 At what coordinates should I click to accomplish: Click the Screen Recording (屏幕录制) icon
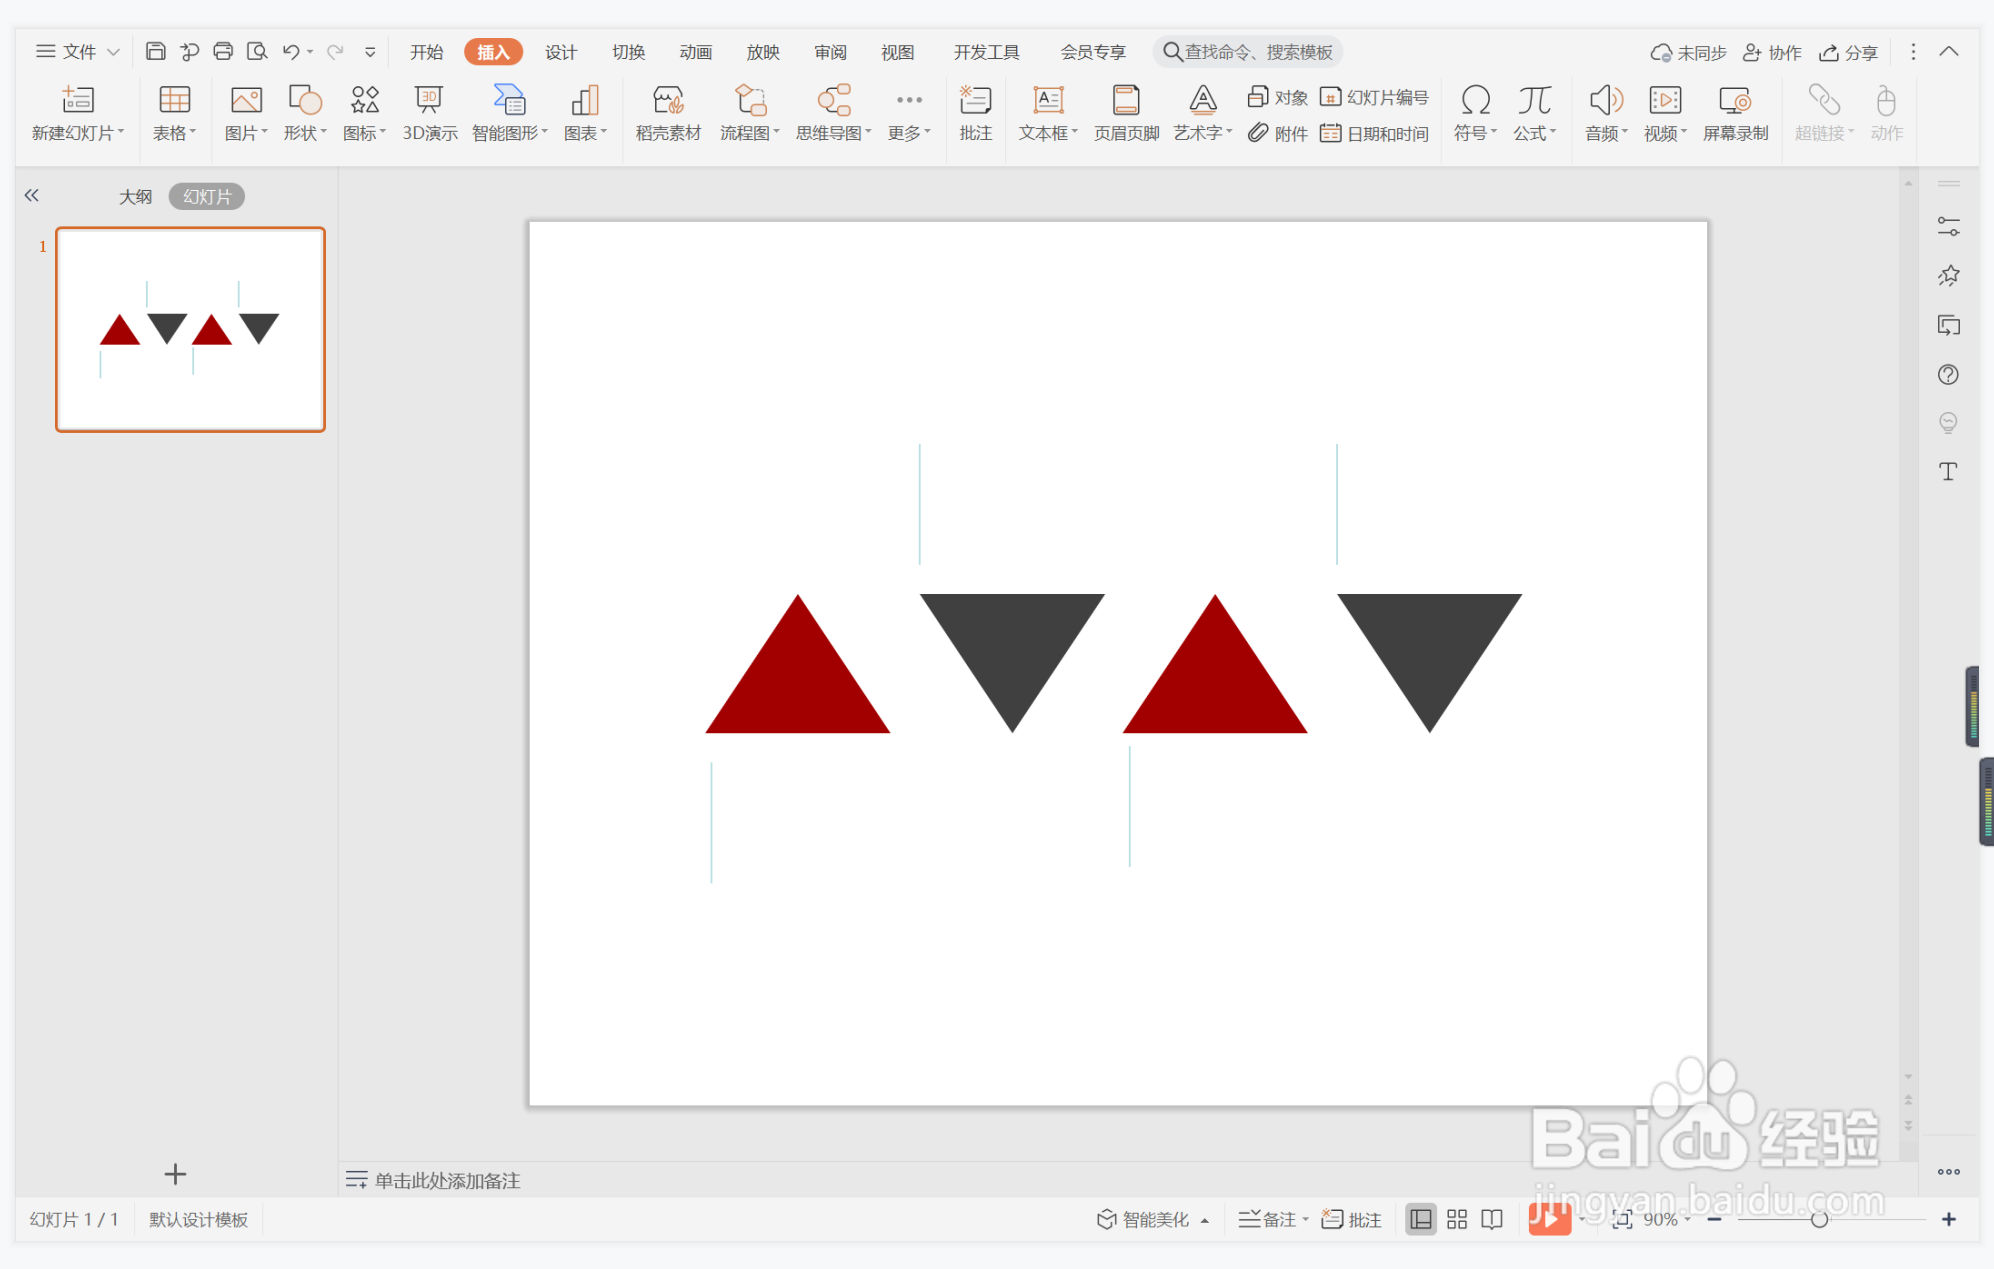(x=1735, y=112)
